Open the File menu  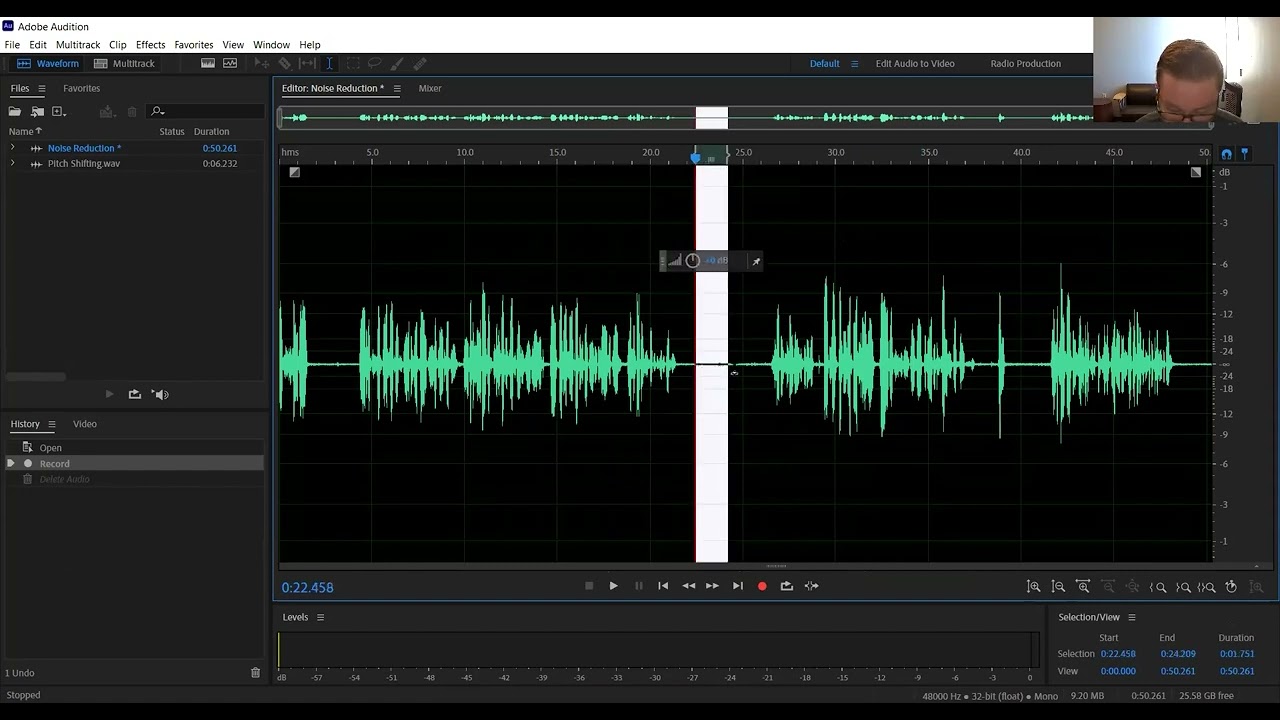[12, 45]
